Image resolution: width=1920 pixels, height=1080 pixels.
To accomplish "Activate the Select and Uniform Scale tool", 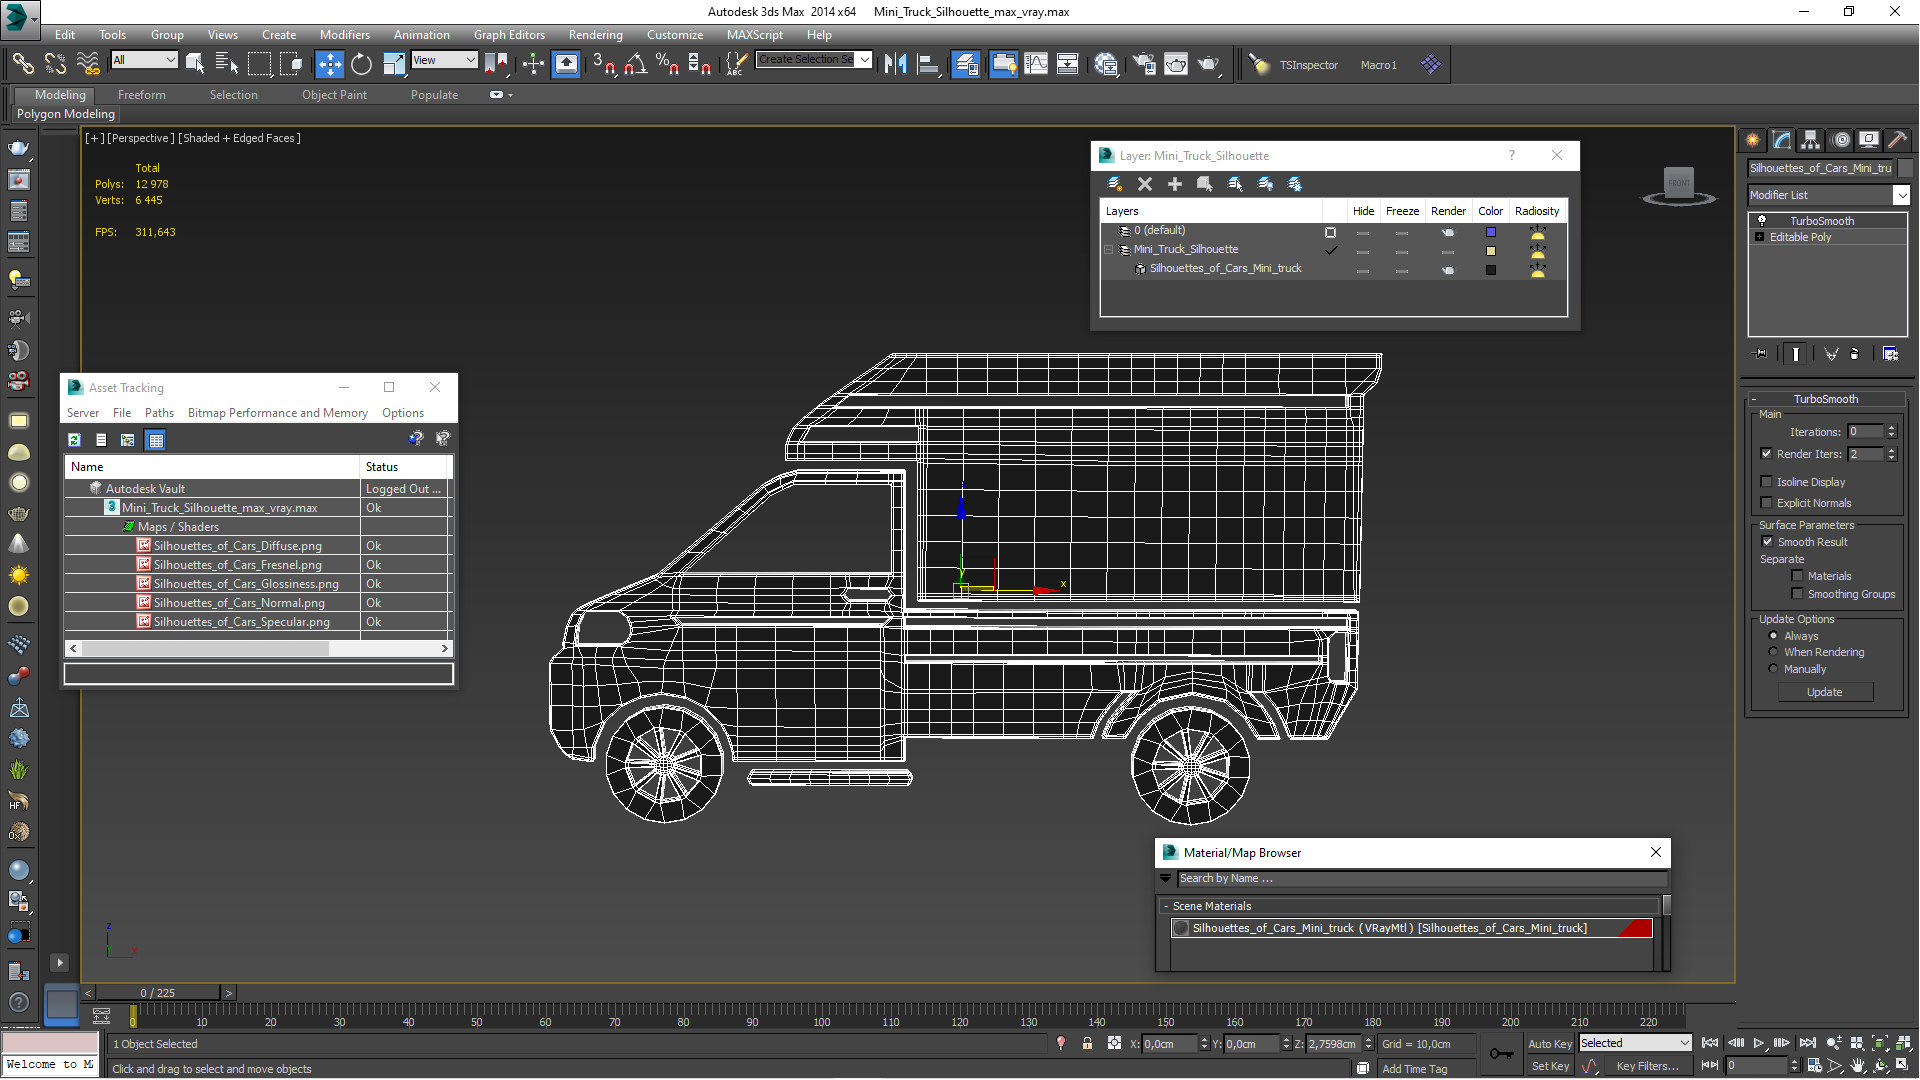I will 394,64.
